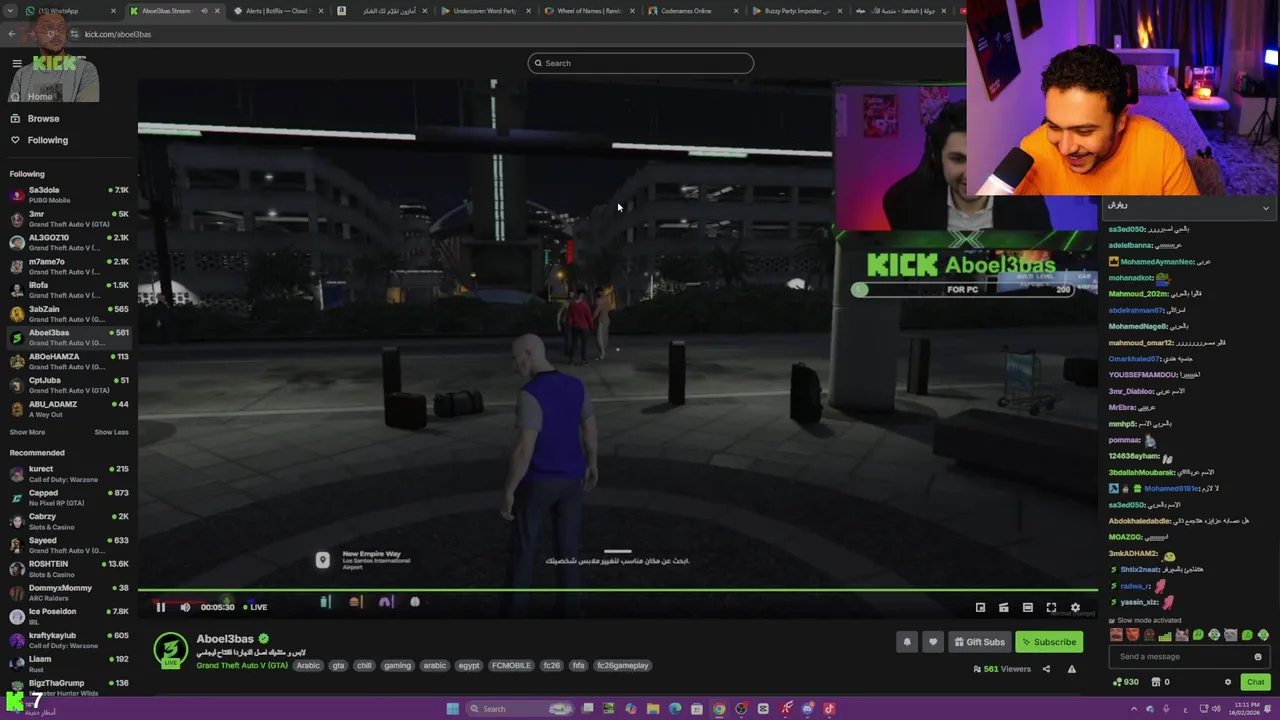Screen dimensions: 1280x720
Task: Toggle stream notifications bell button
Action: click(907, 642)
